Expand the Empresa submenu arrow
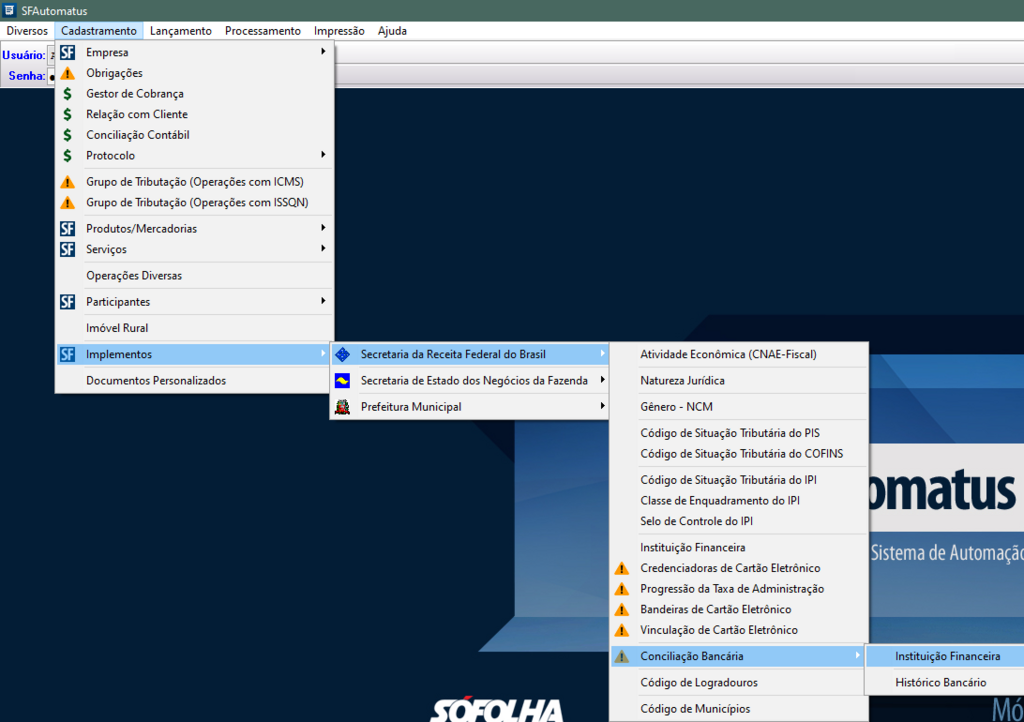Image resolution: width=1024 pixels, height=722 pixels. coord(323,52)
